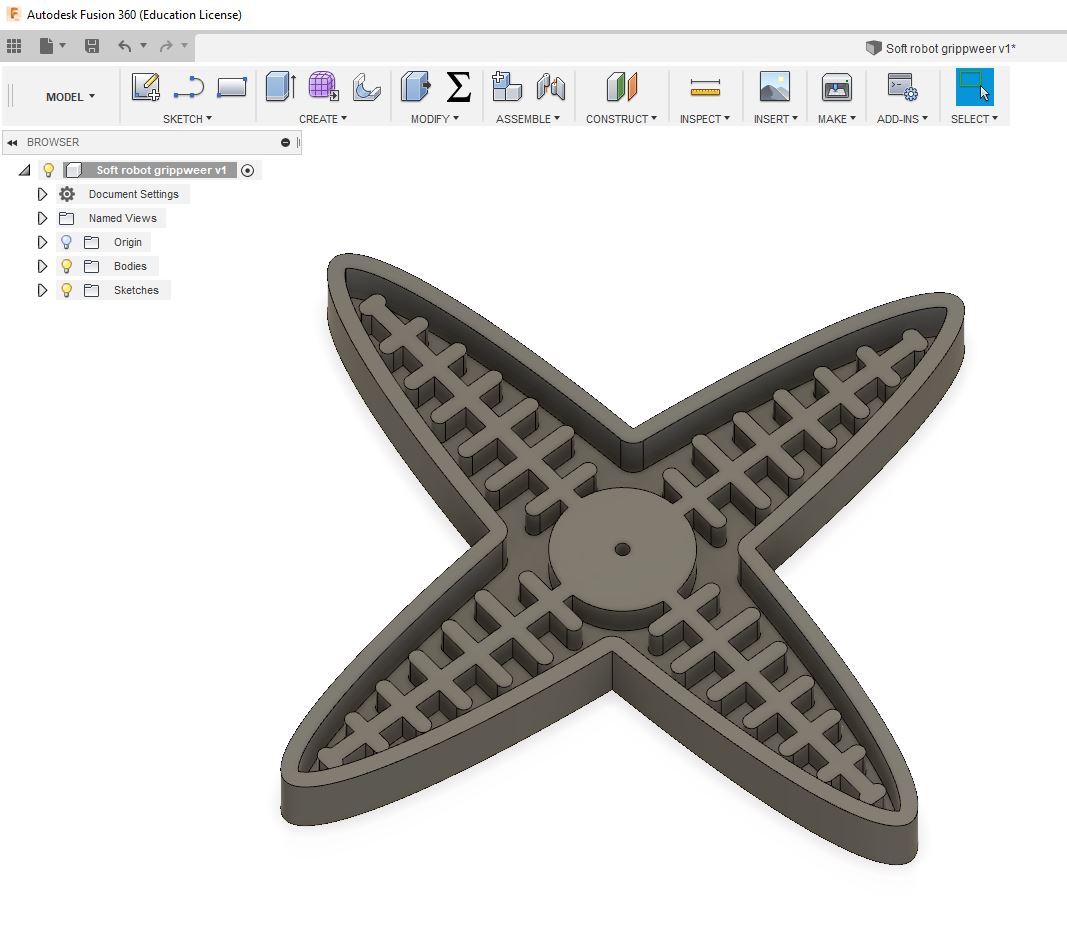Select the Origin folder label

coord(128,242)
